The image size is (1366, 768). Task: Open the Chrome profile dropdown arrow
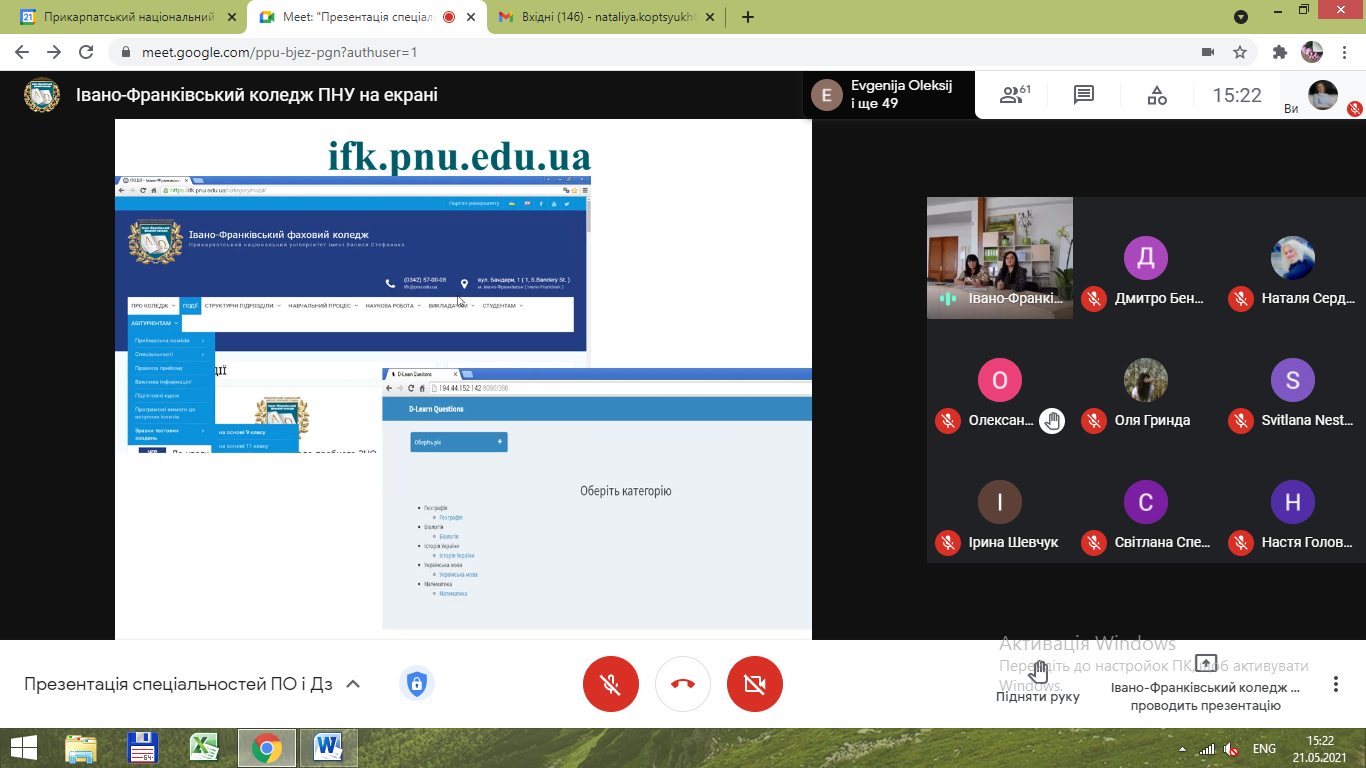click(x=1241, y=17)
